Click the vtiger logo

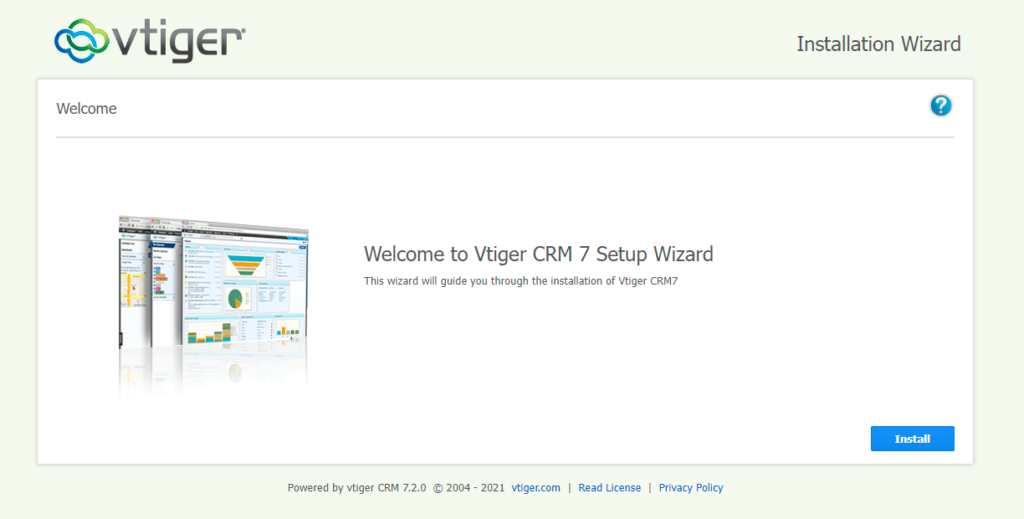150,40
